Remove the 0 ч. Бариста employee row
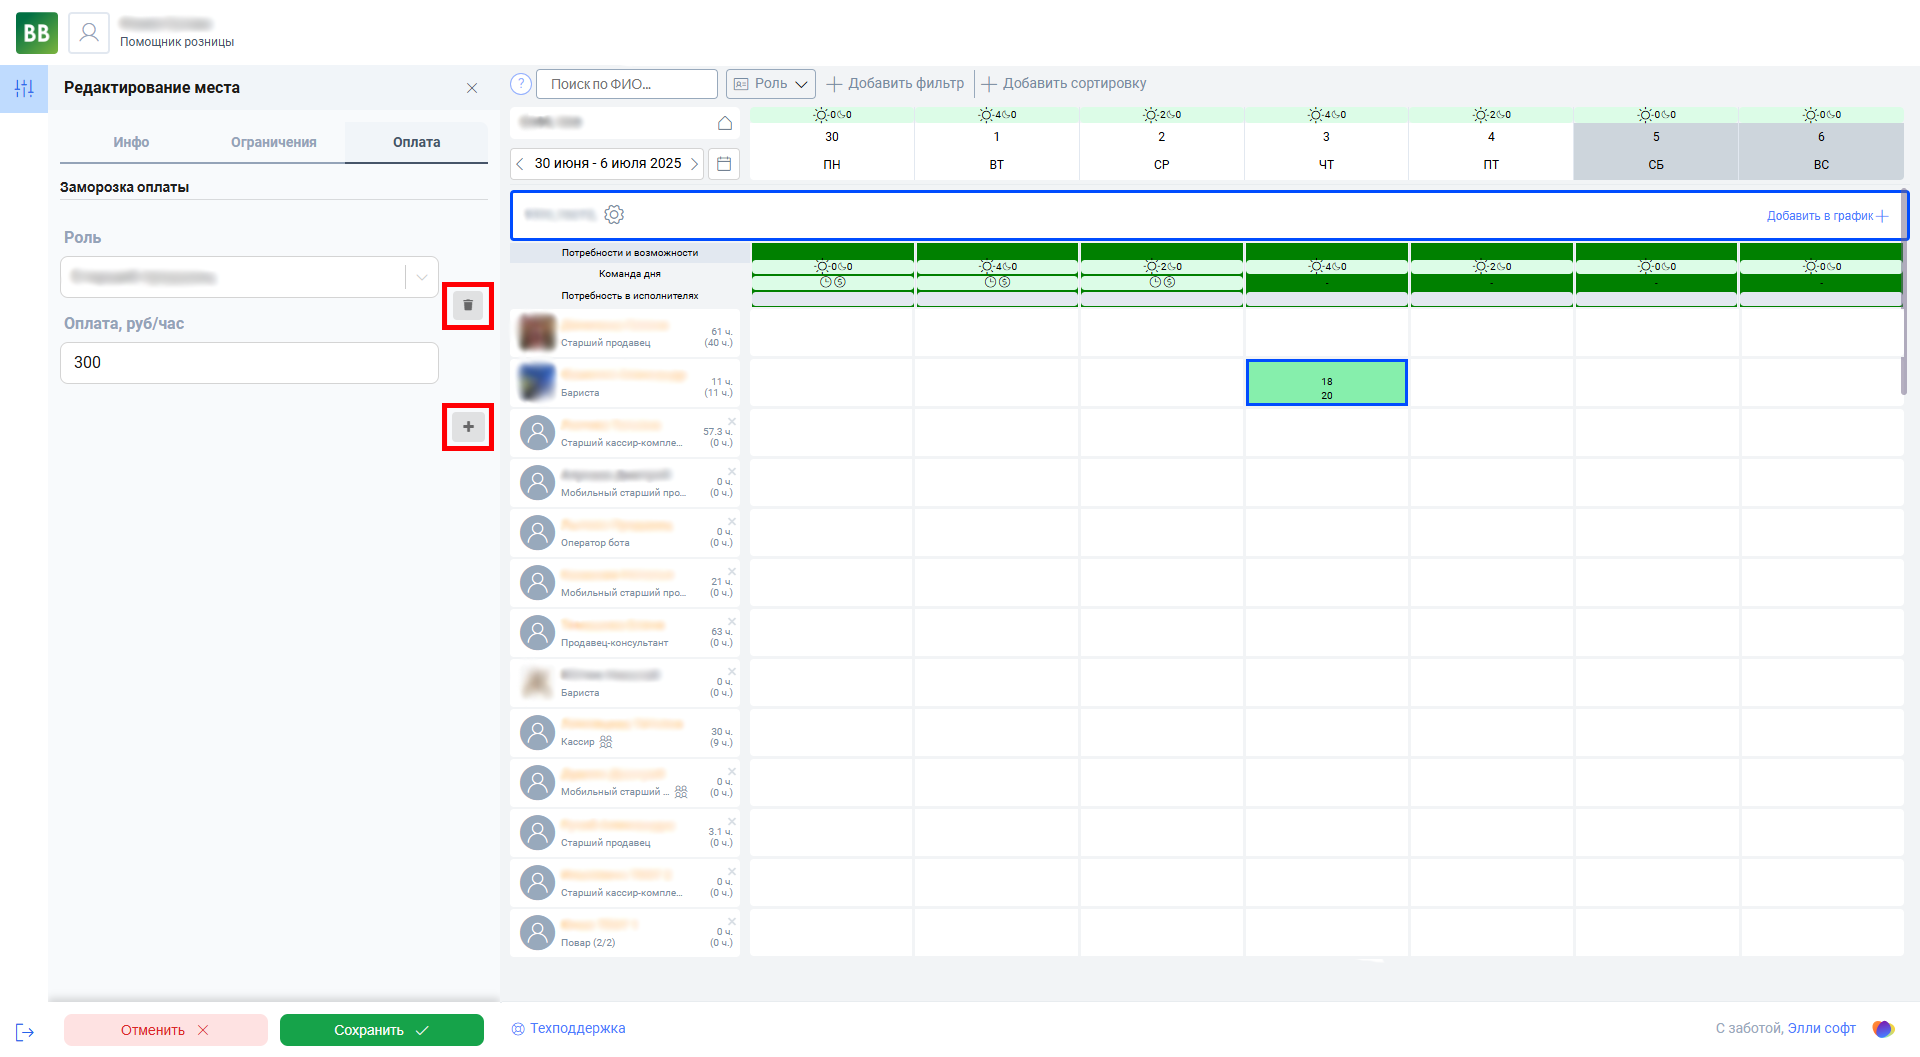Image resolution: width=1920 pixels, height=1057 pixels. [732, 672]
